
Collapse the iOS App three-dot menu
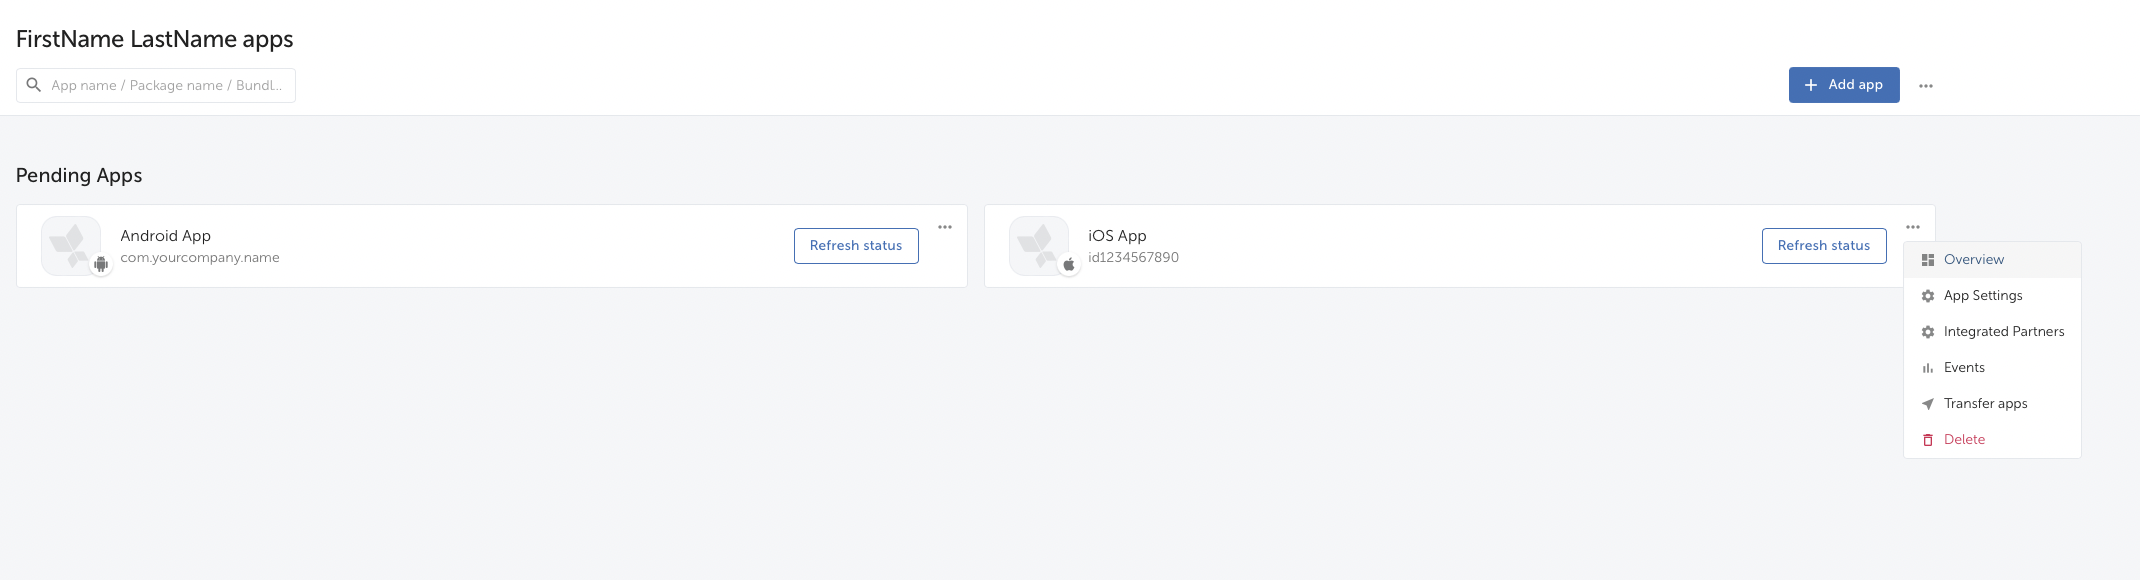point(1913,227)
